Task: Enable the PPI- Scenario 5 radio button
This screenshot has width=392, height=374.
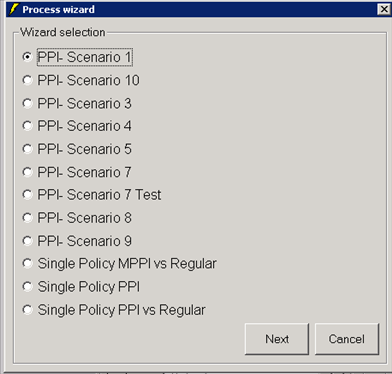Action: [x=27, y=149]
